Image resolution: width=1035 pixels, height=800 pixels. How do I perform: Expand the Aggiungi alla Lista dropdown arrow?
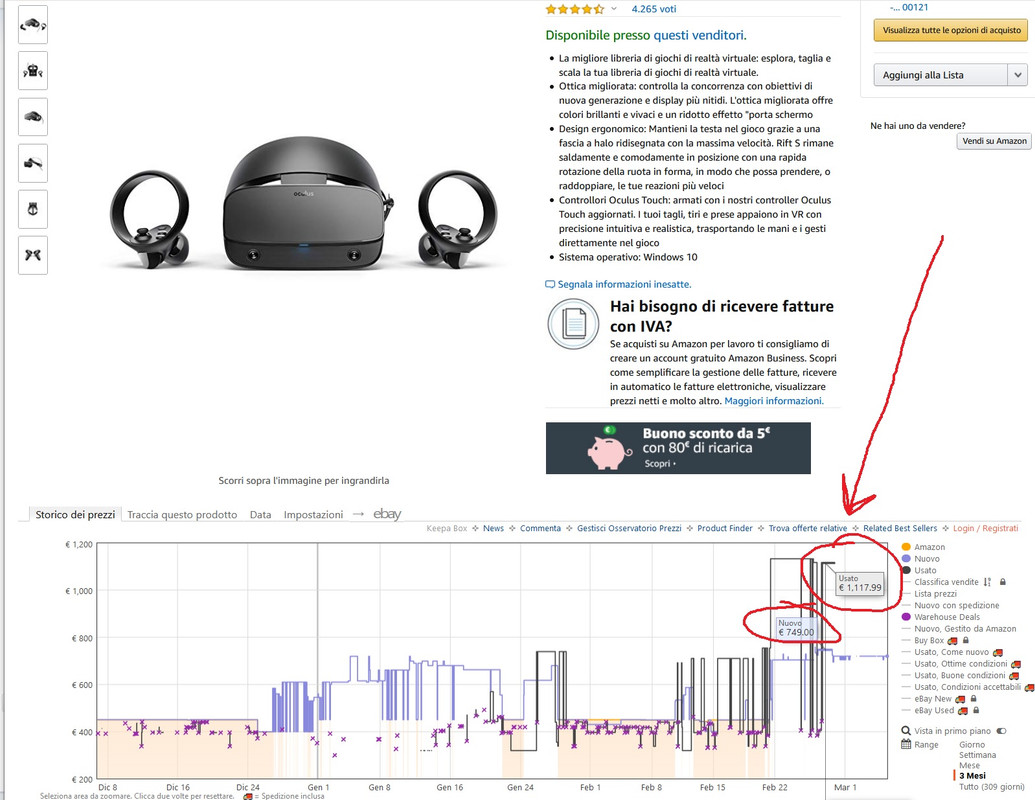[1018, 75]
